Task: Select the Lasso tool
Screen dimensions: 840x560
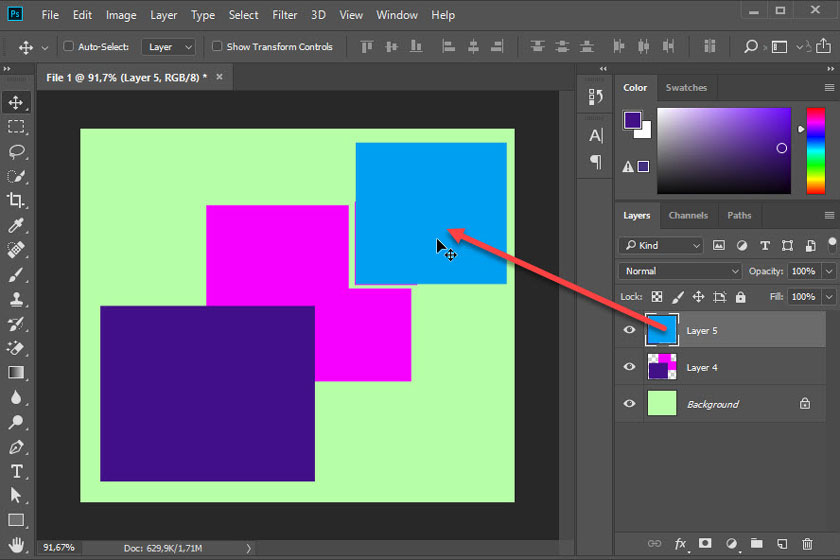Action: pyautogui.click(x=16, y=152)
